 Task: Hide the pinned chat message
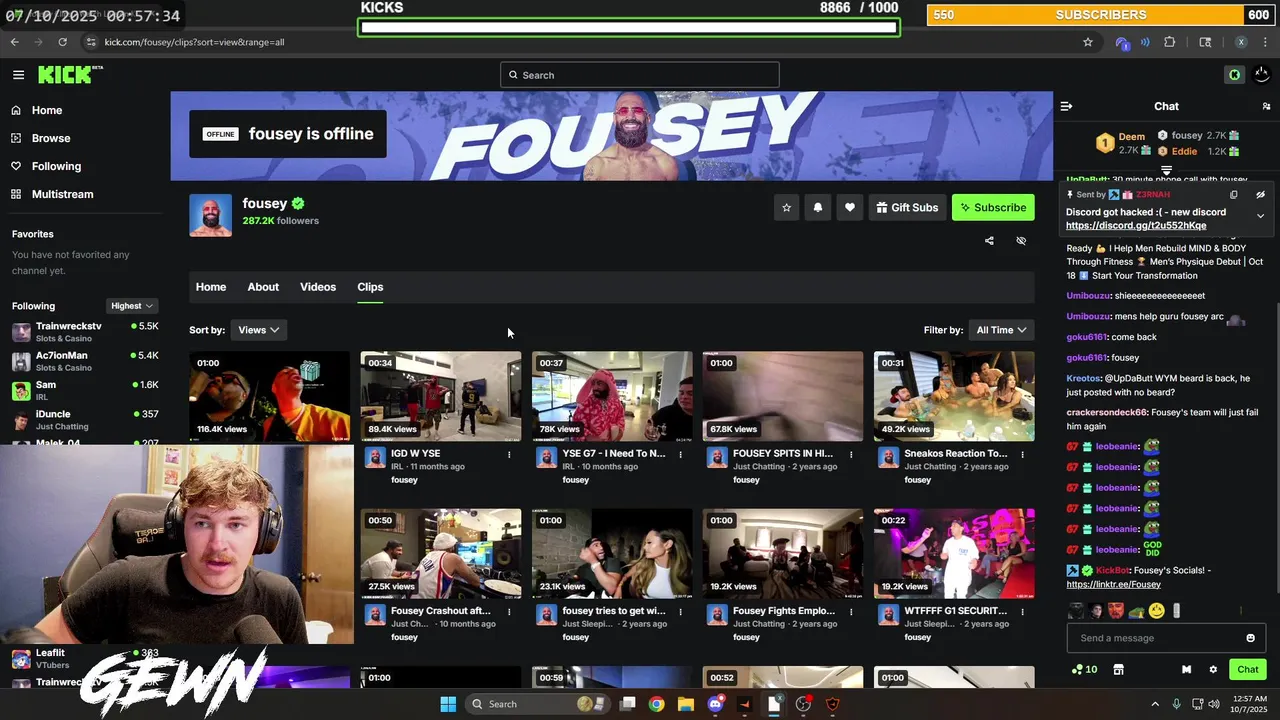tap(1260, 195)
